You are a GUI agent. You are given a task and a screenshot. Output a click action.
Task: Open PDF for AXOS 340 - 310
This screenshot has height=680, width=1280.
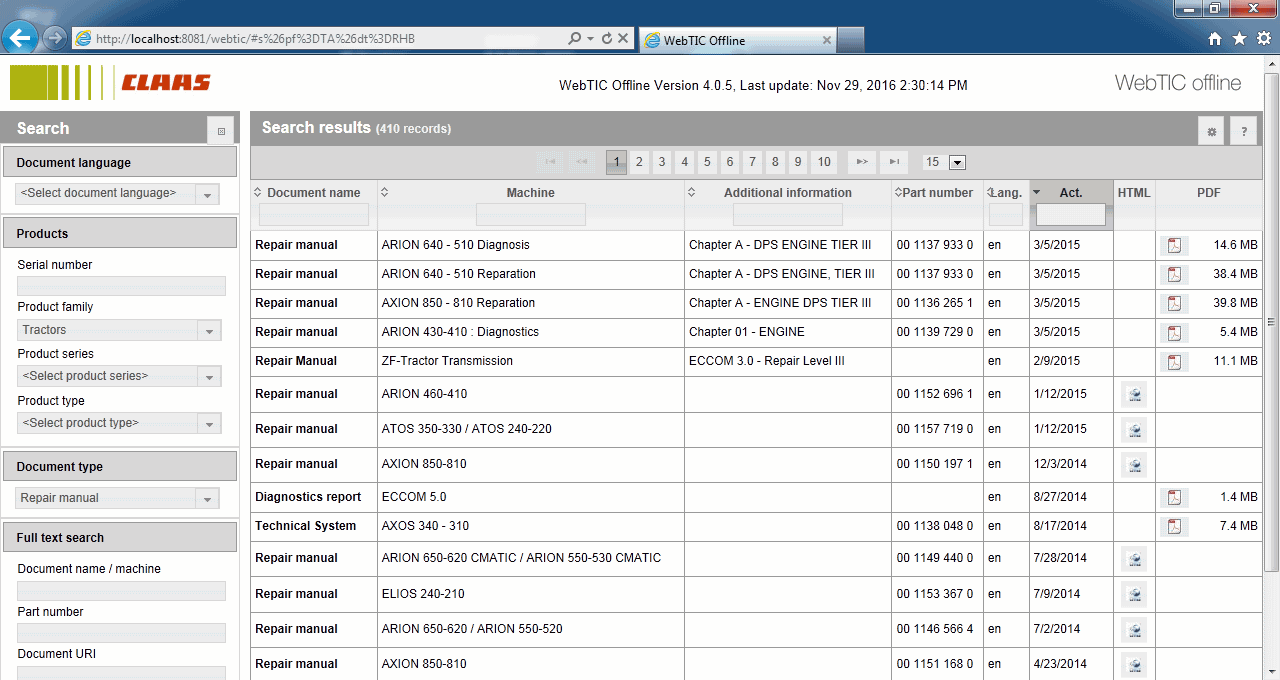(1175, 526)
